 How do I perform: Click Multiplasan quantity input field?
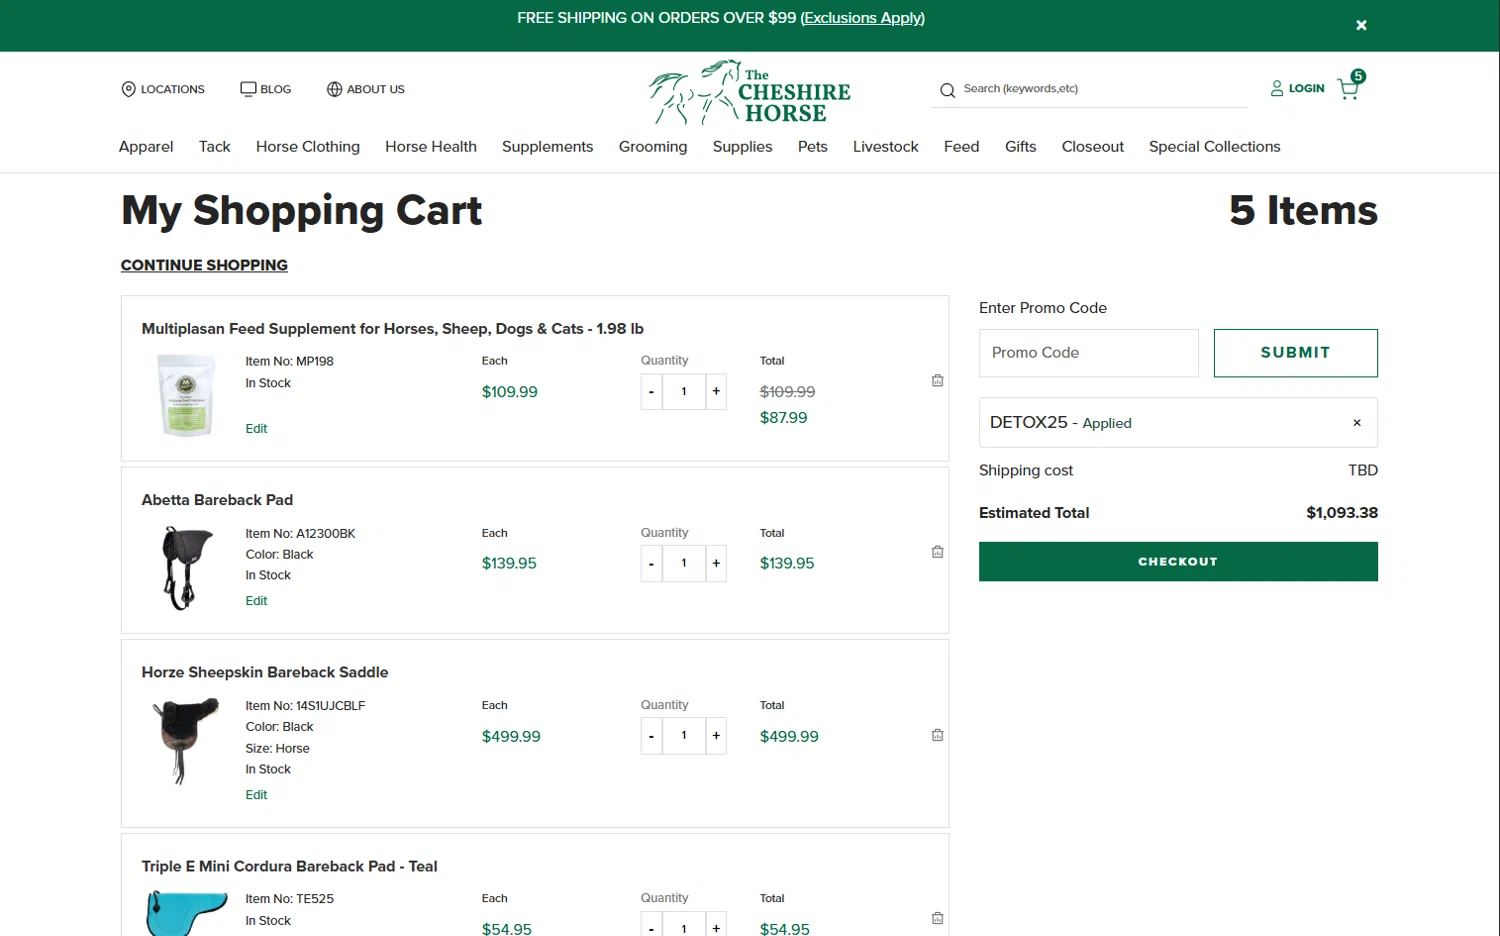coord(684,391)
